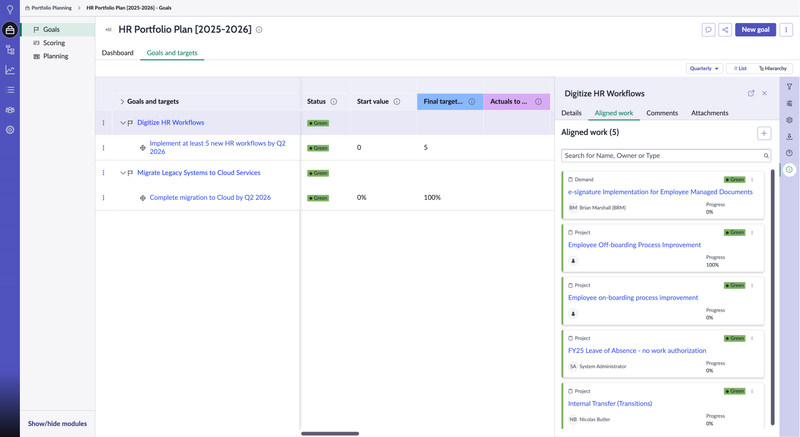Collapse Migrate Legacy Systems to Cloud Services row
Screen dimensions: 800x437
click(x=123, y=173)
